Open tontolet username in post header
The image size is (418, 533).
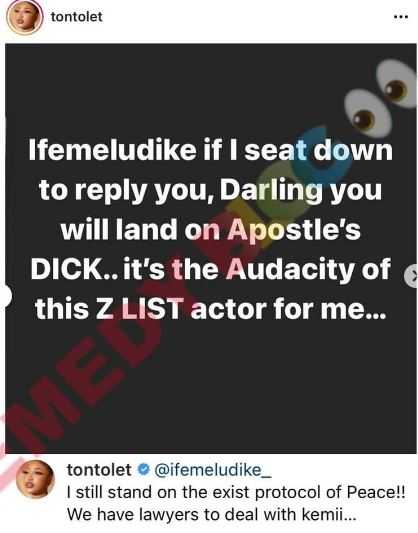[x=76, y=16]
